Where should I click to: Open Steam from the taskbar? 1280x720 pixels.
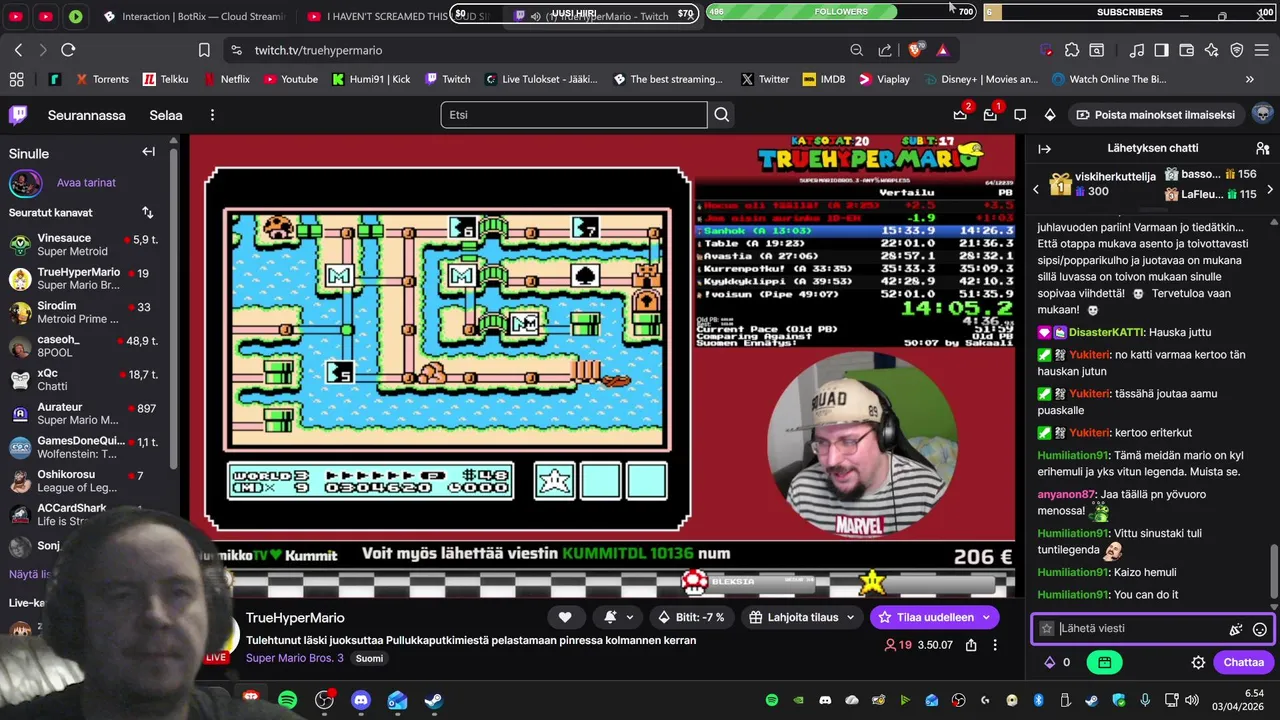[x=434, y=700]
